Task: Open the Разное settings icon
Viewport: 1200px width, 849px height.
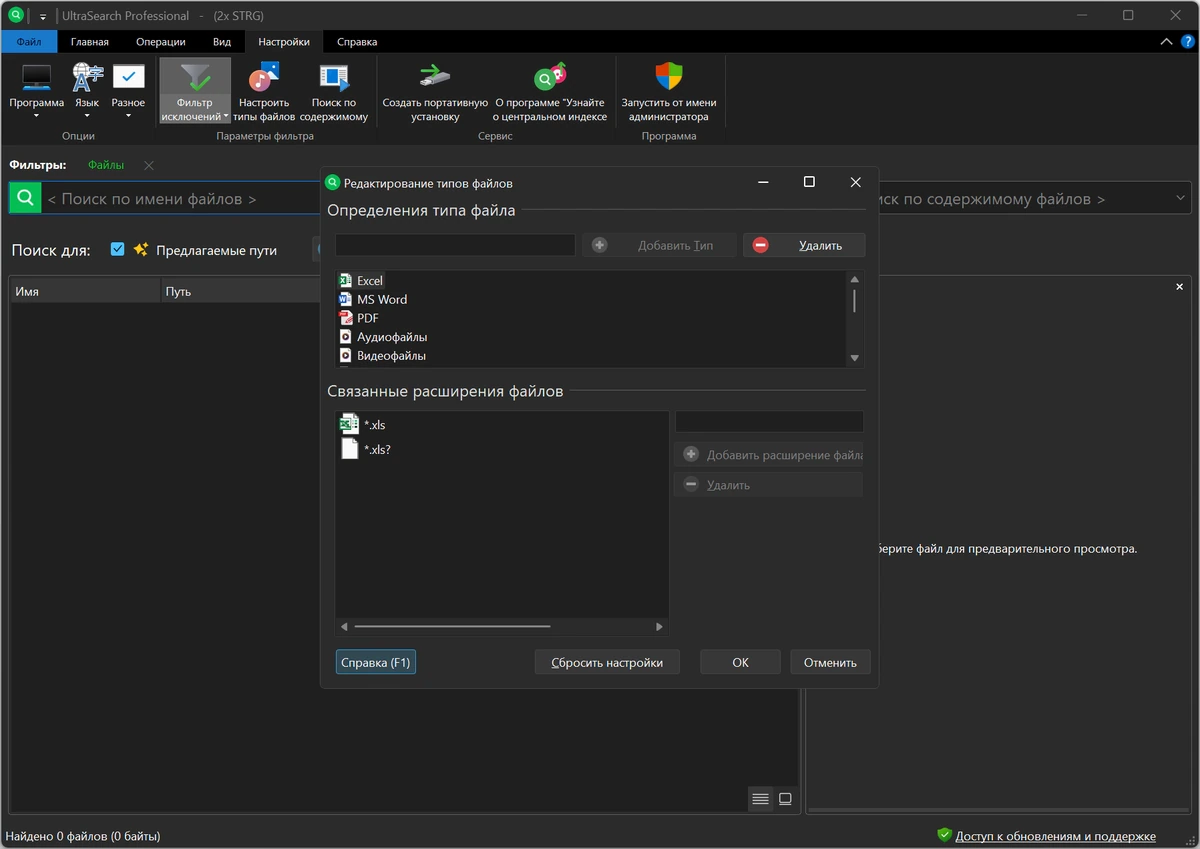Action: pyautogui.click(x=128, y=77)
